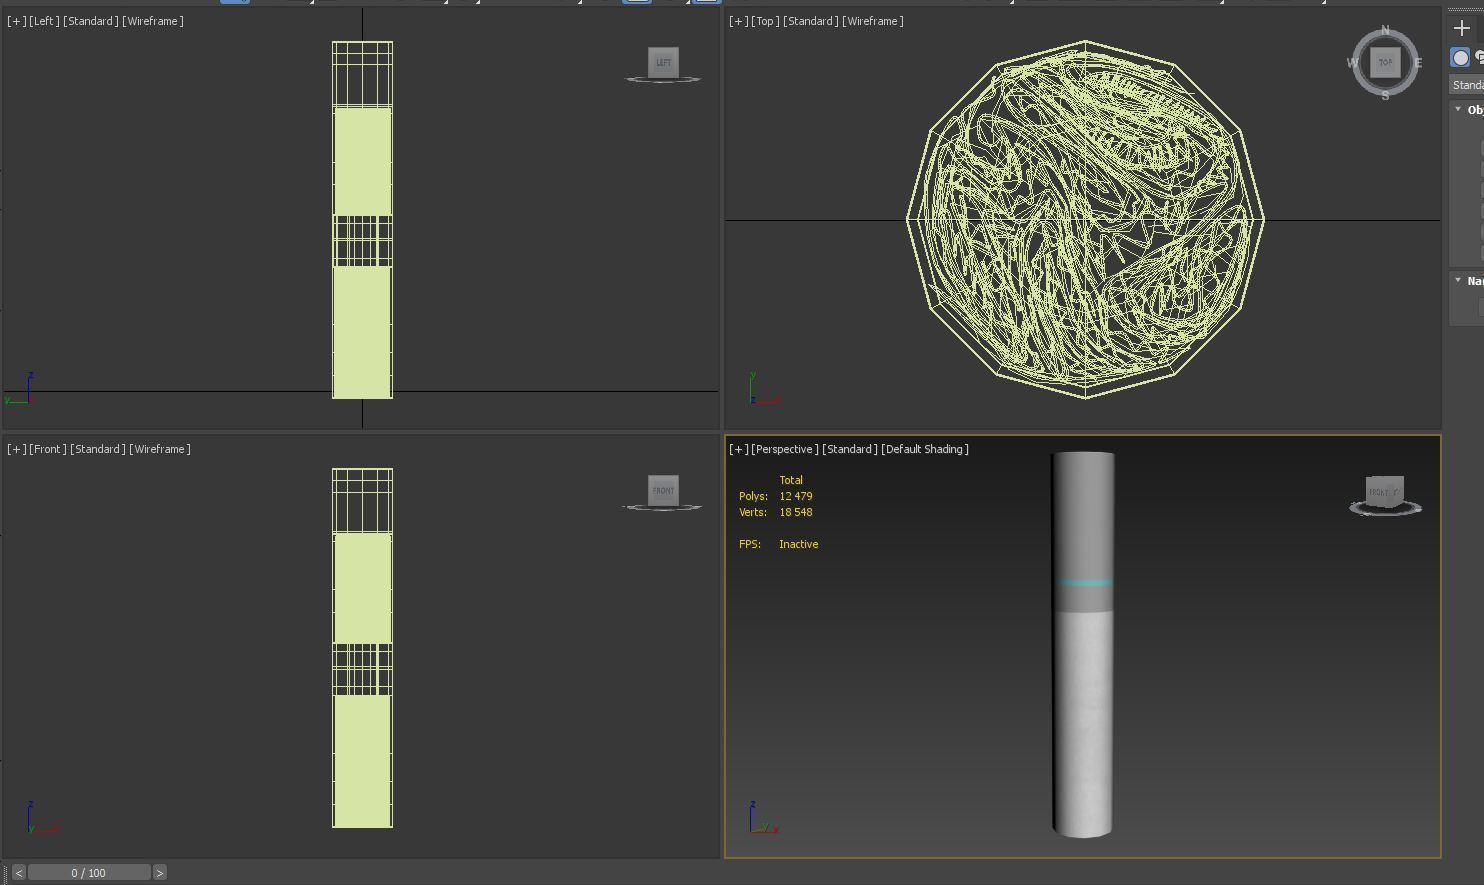Open [Wireframe] shading menu in Top viewport
The image size is (1484, 885).
pyautogui.click(x=873, y=21)
